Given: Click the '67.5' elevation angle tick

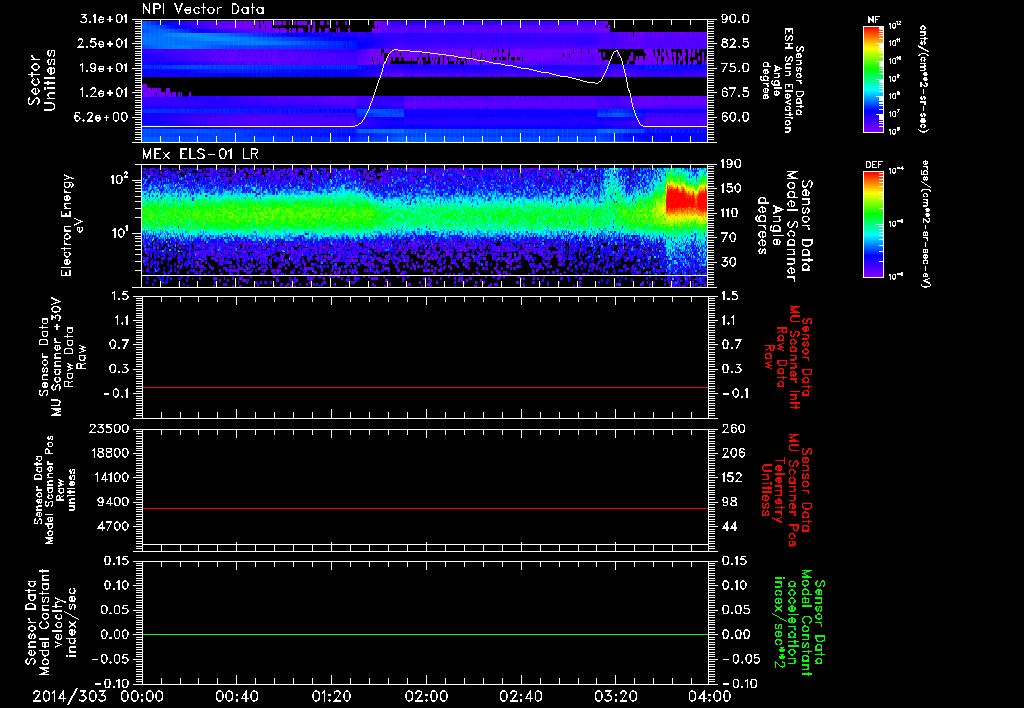Looking at the screenshot, I should tap(735, 93).
